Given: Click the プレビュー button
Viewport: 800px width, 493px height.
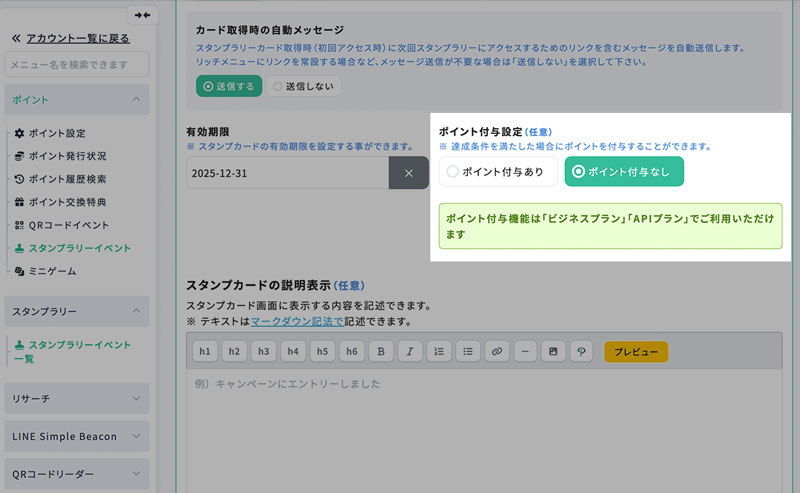Looking at the screenshot, I should [635, 352].
